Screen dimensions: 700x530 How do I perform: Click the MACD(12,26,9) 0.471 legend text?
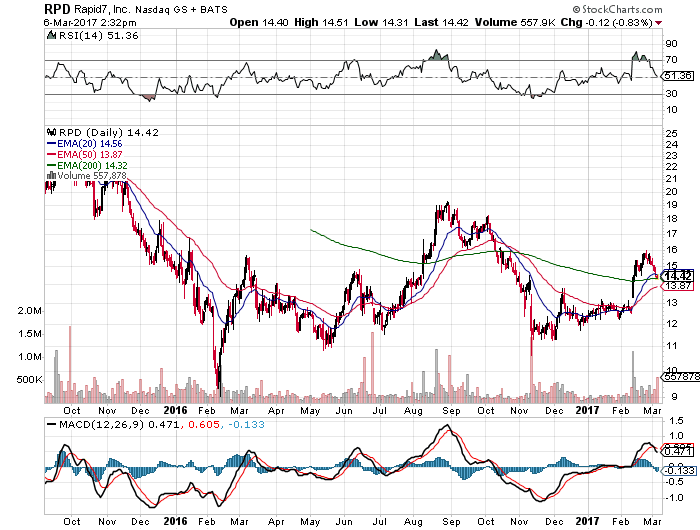(120, 425)
